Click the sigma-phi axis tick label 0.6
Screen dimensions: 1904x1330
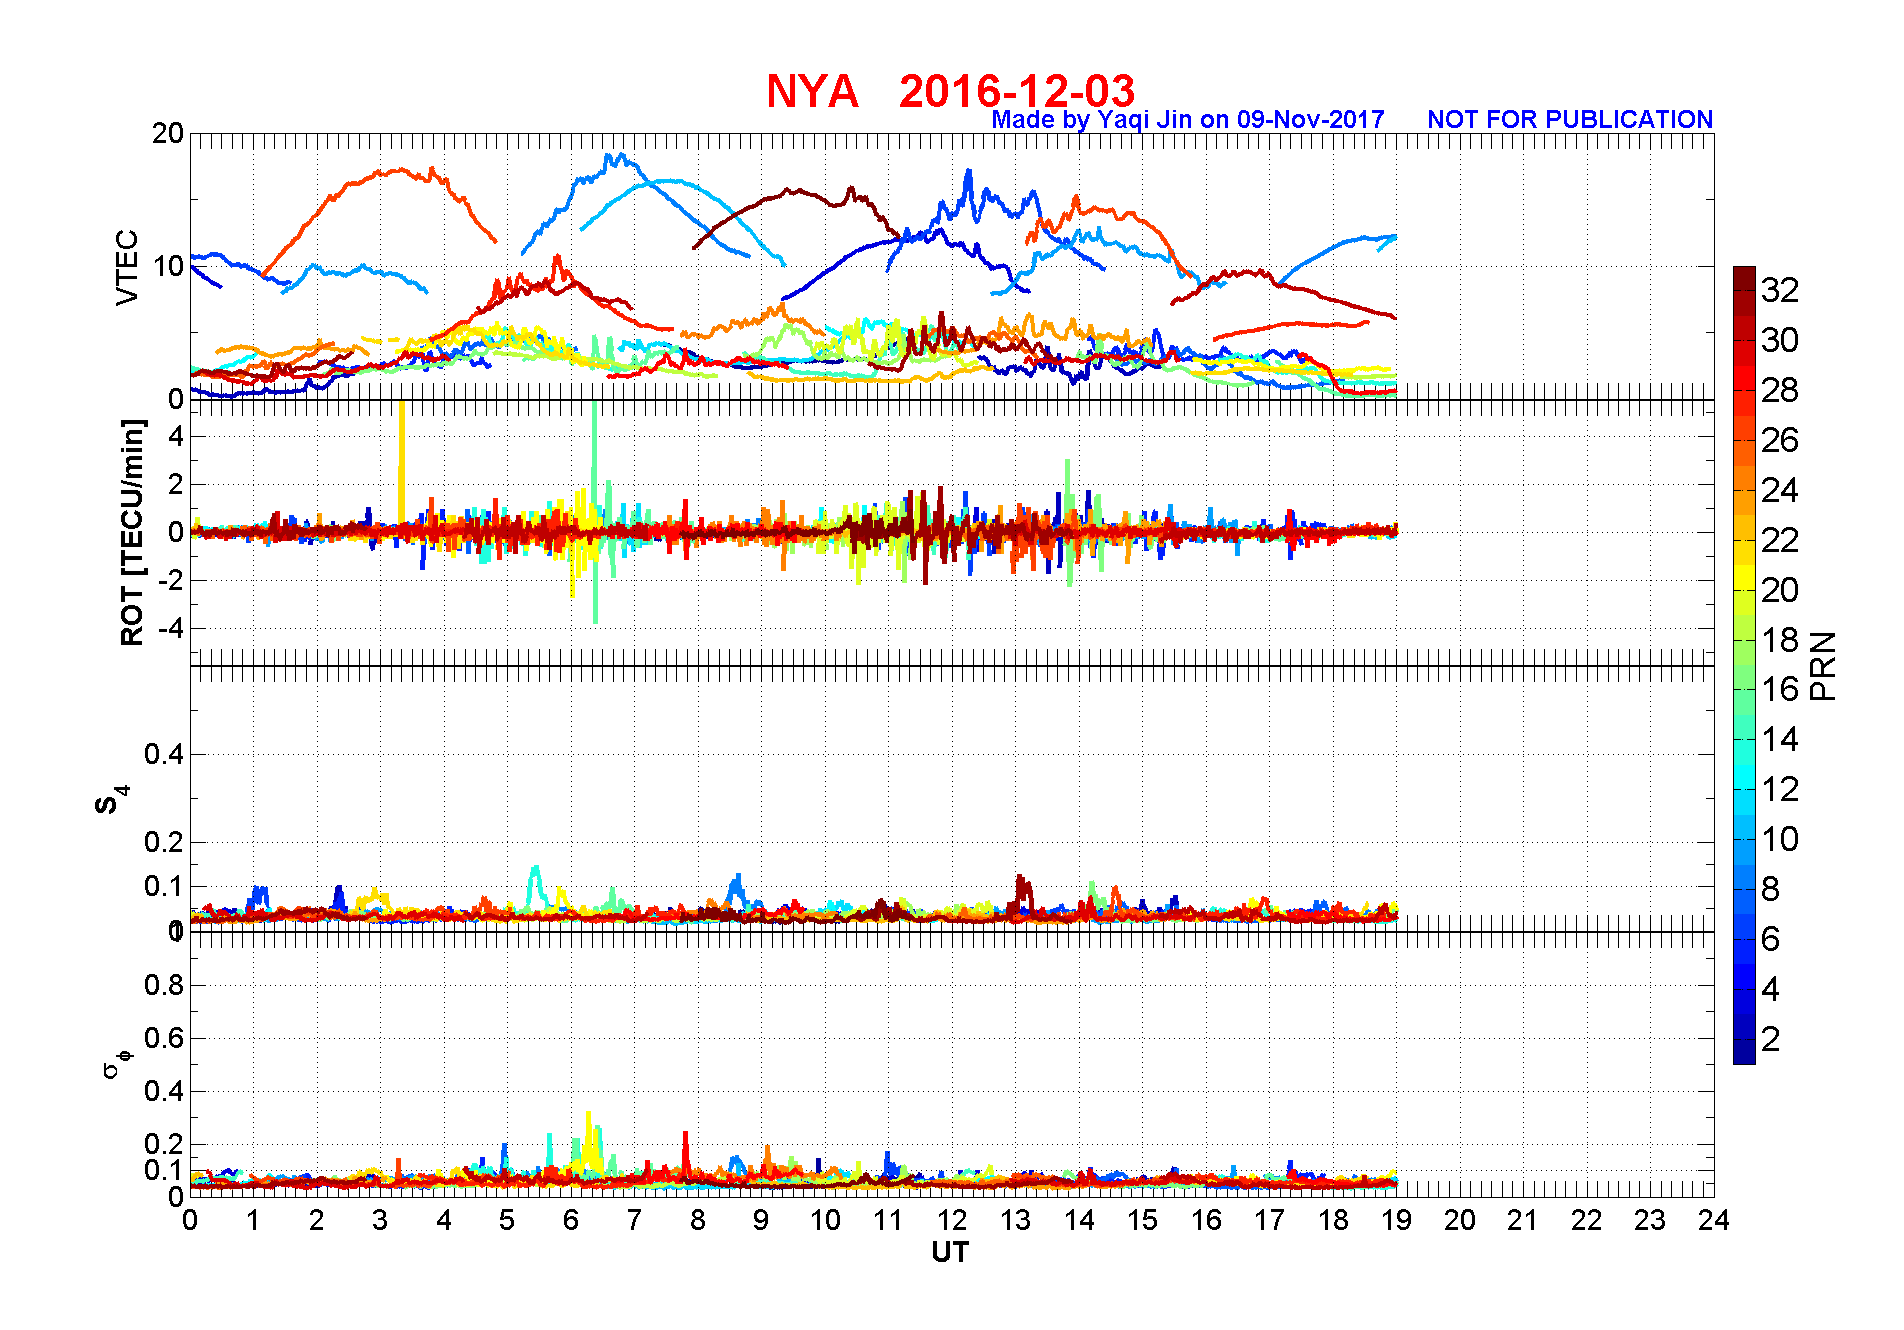(x=164, y=1038)
